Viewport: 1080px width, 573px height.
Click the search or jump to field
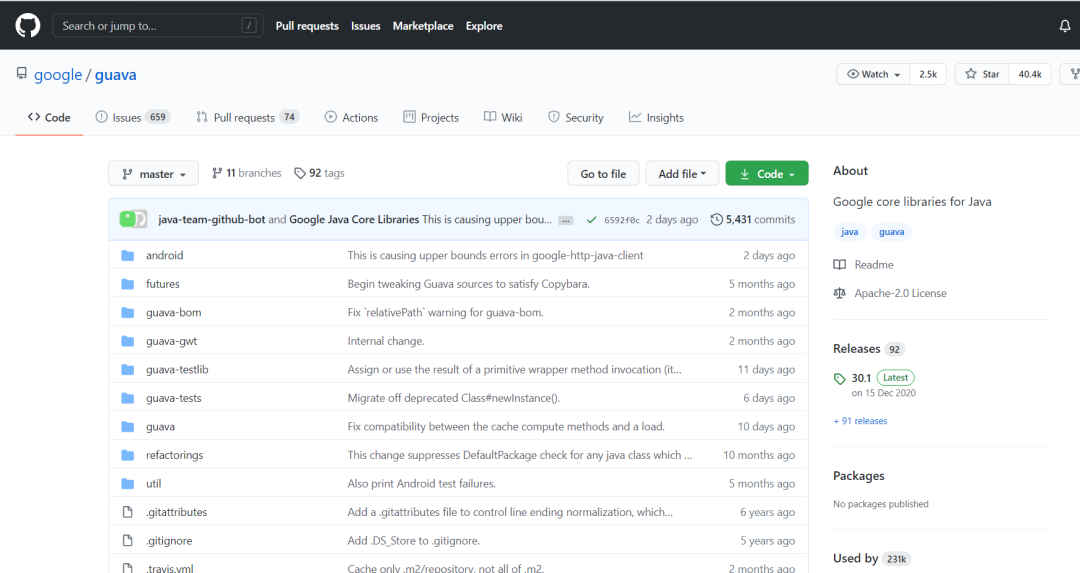pos(158,25)
